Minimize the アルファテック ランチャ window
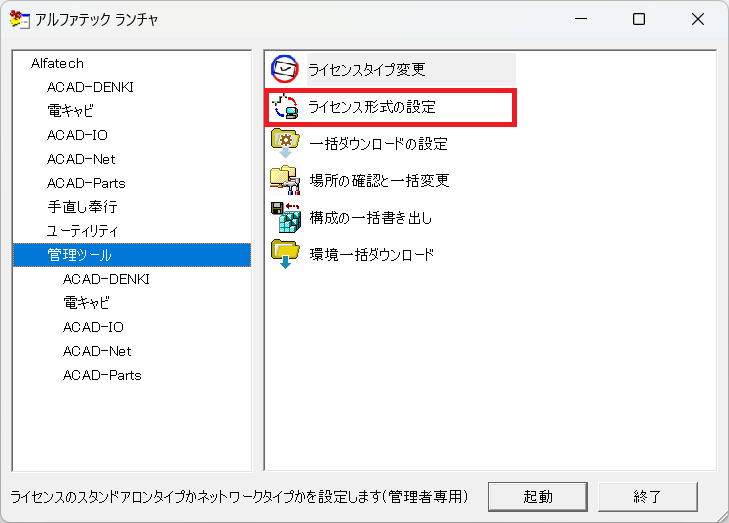This screenshot has height=523, width=729. (581, 19)
